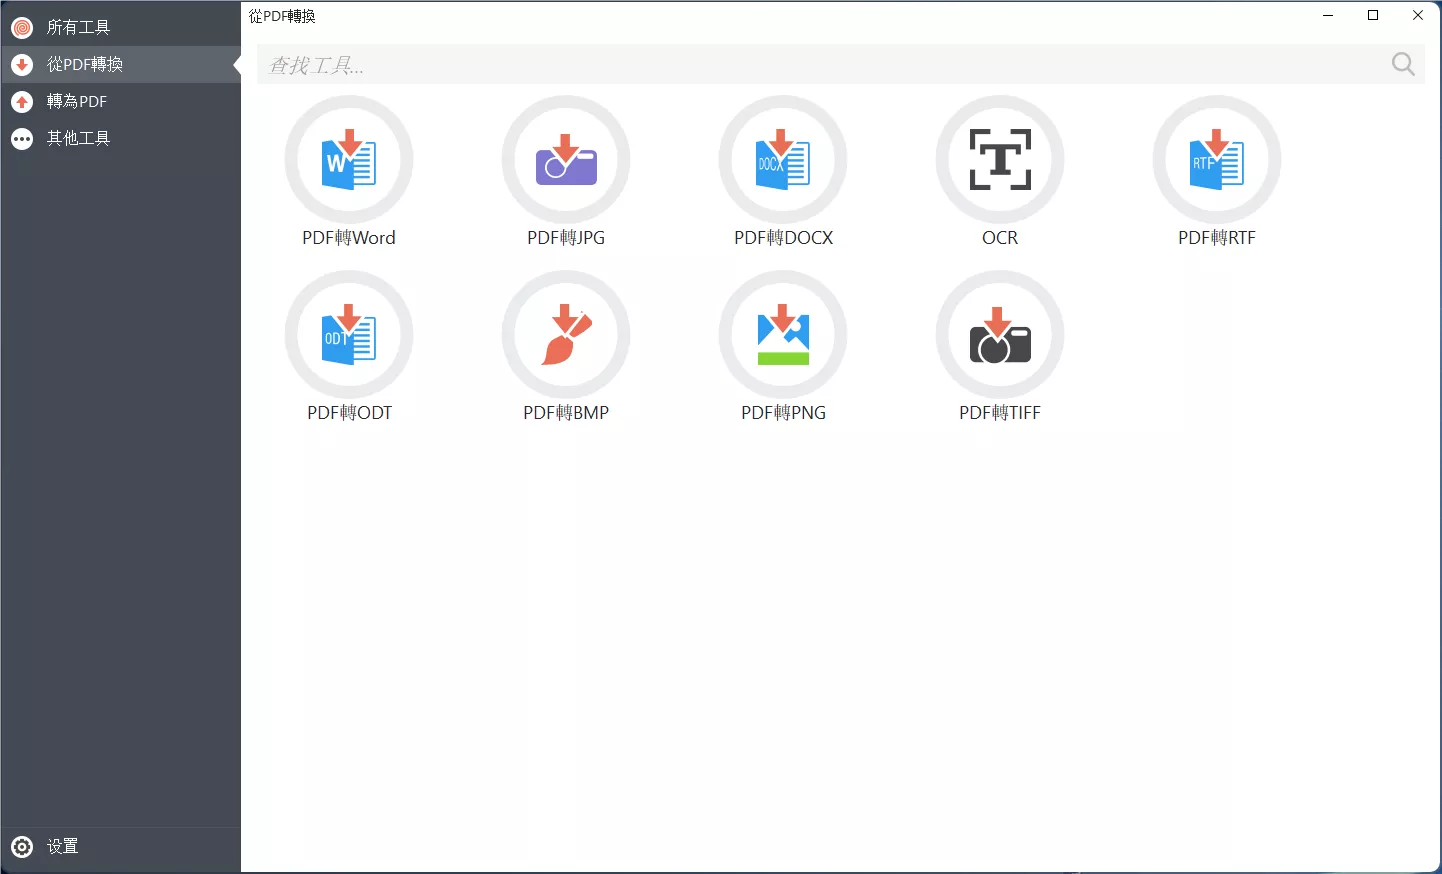Minimize the 從PDF轉換 window
Image resolution: width=1442 pixels, height=874 pixels.
tap(1328, 15)
